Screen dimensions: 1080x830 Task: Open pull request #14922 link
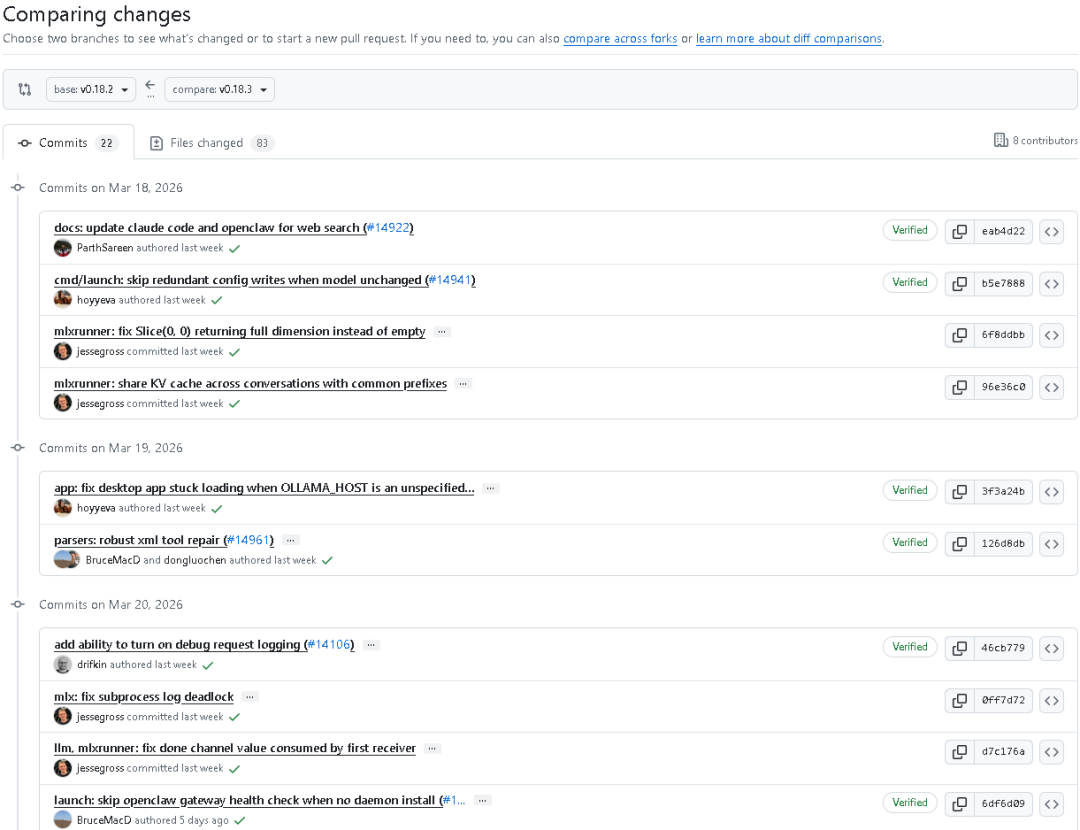(x=388, y=228)
